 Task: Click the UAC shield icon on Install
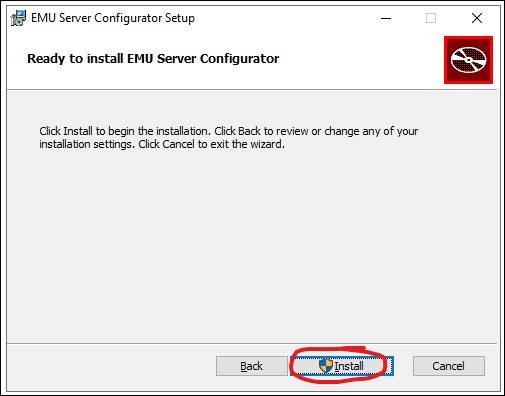click(x=326, y=366)
